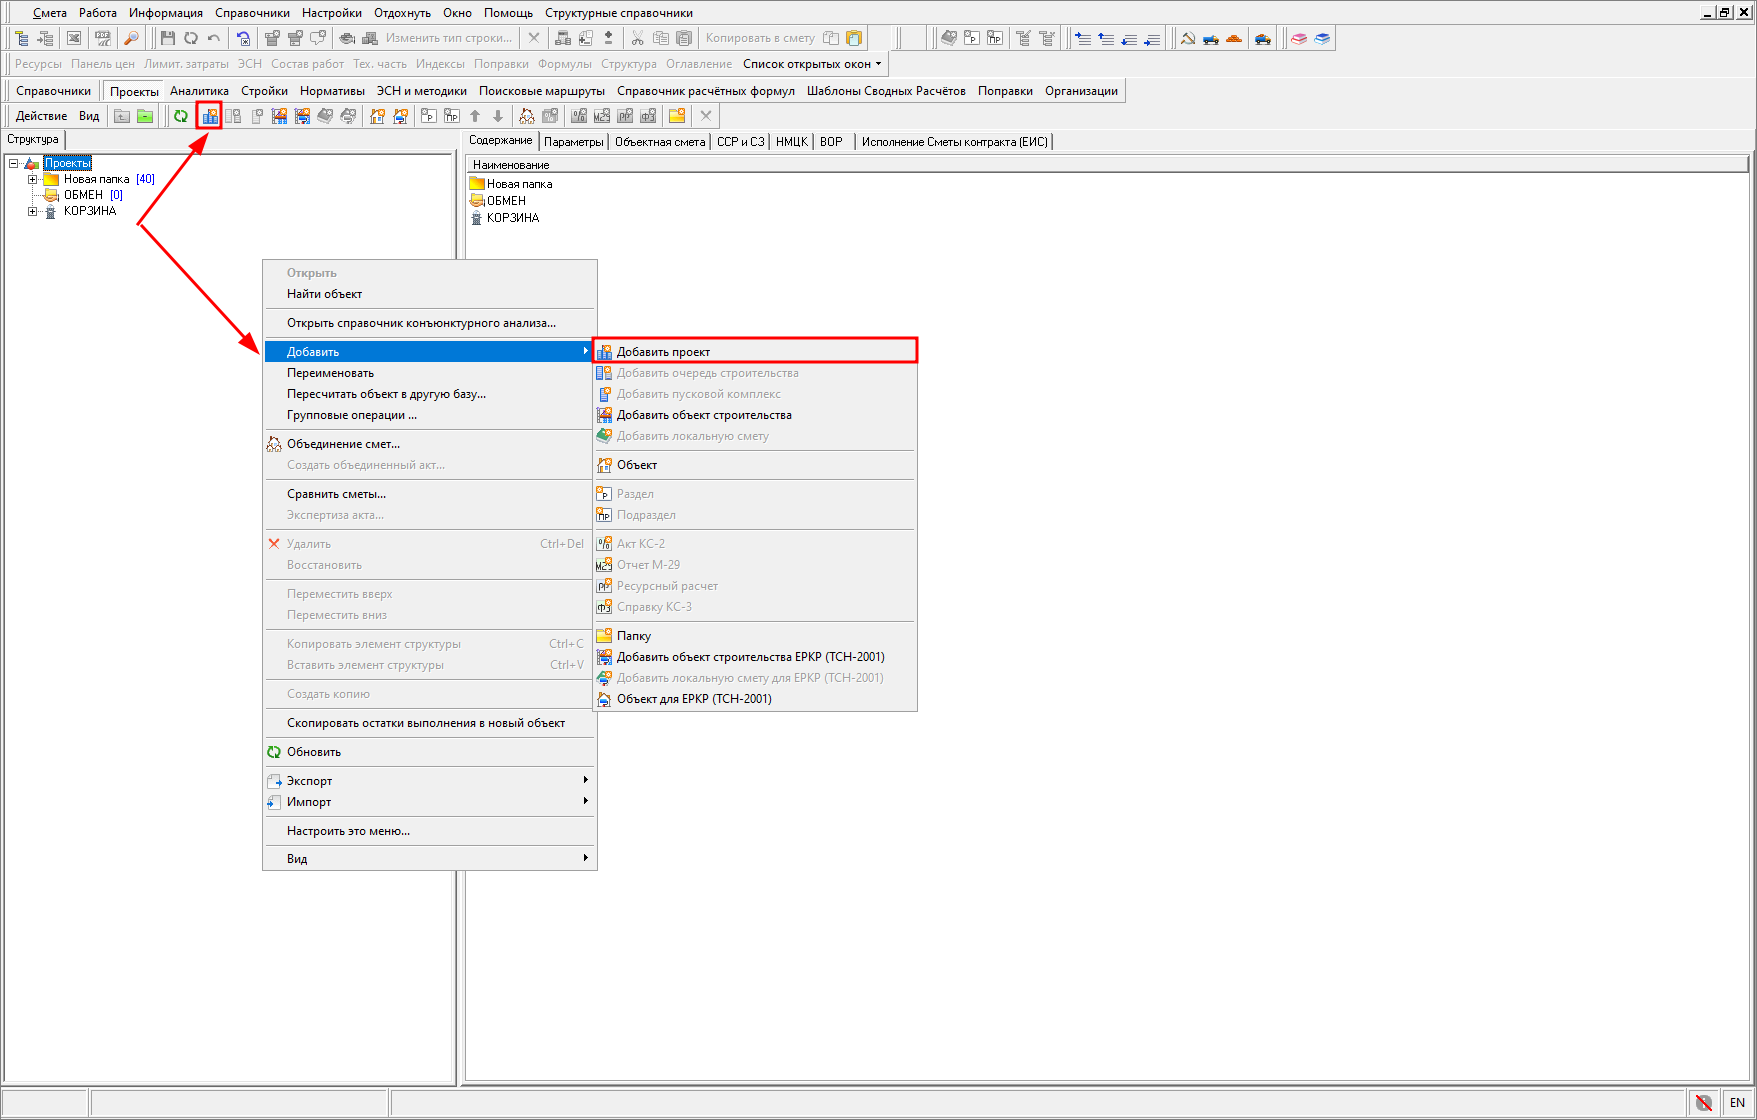This screenshot has height=1120, width=1757.
Task: Click the Add project toolbar icon
Action: [210, 116]
